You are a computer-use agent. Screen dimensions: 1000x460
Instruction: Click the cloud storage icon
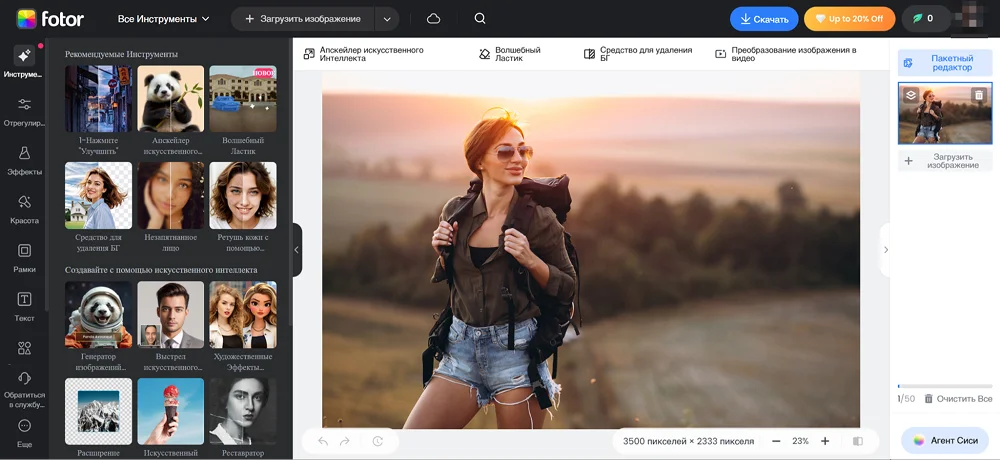(x=433, y=19)
